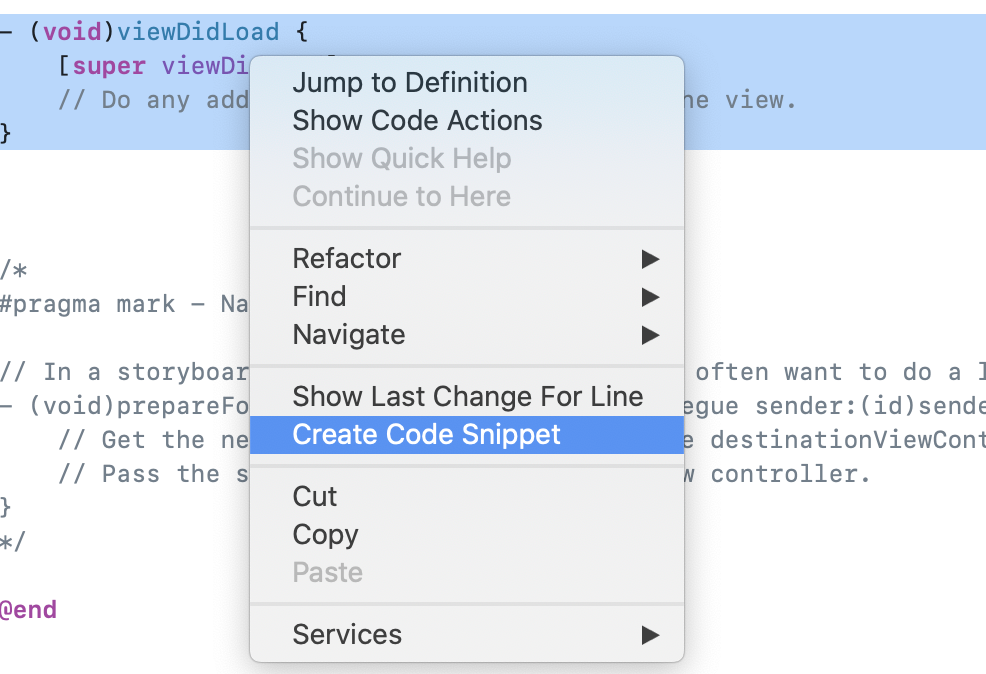Click the Refactor menu label

point(346,259)
